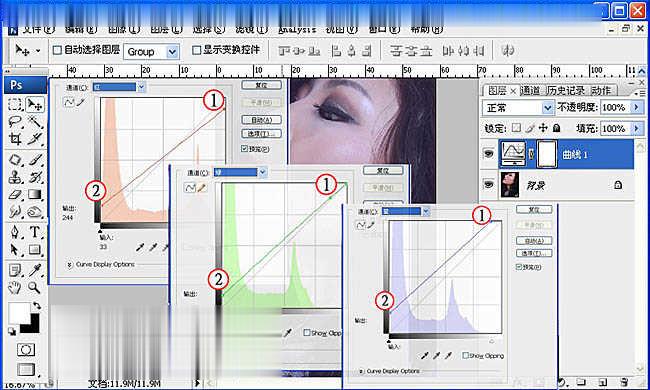This screenshot has height=390, width=650.
Task: Select the Dodge tool
Action: point(35,212)
